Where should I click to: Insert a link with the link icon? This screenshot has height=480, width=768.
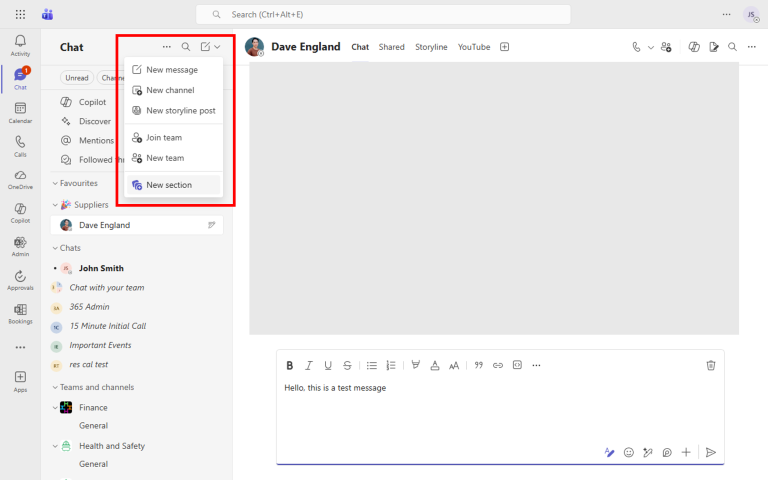(498, 365)
